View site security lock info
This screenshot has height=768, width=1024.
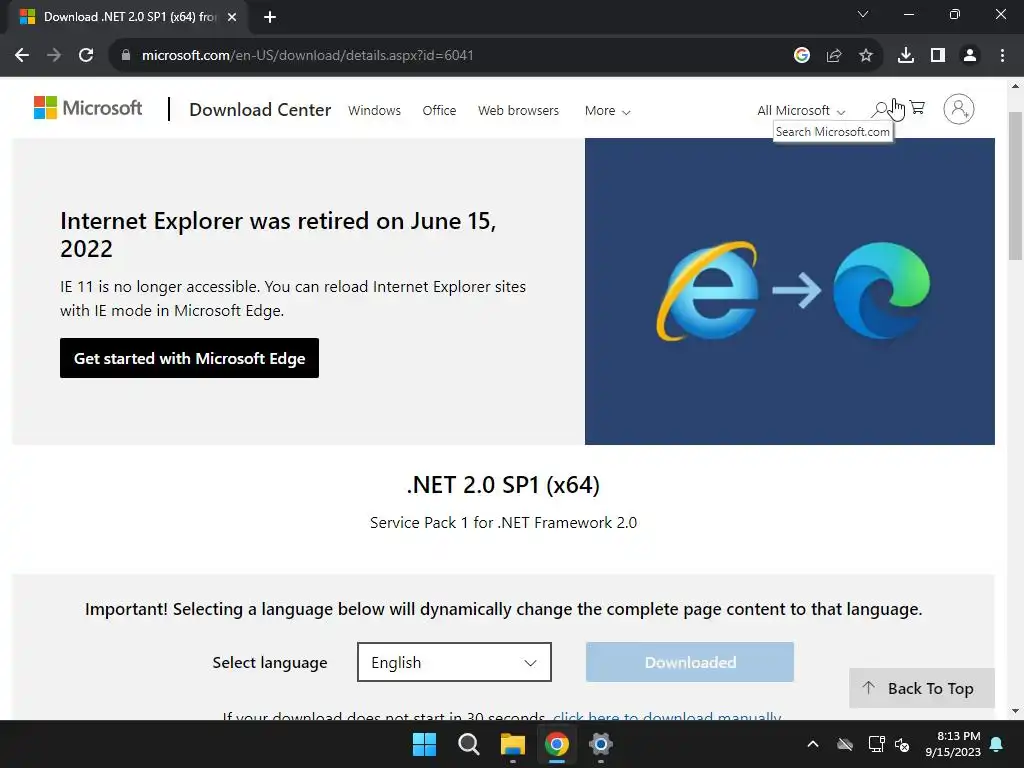click(126, 56)
